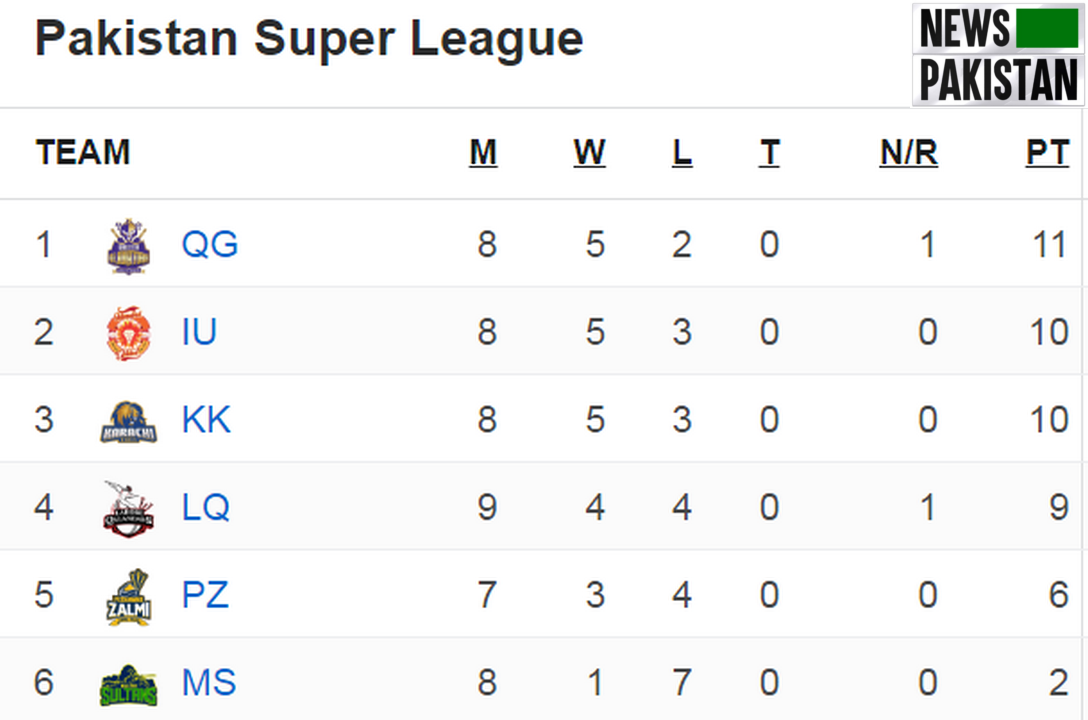The width and height of the screenshot is (1088, 720).
Task: Click the News Pakistan logo
Action: (998, 54)
